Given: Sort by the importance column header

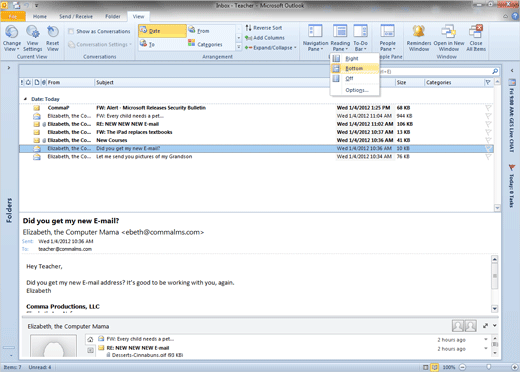Looking at the screenshot, I should (22, 82).
